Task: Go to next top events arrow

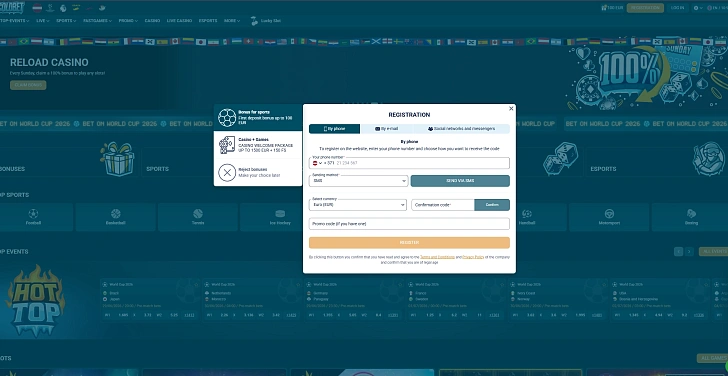Action: point(689,251)
